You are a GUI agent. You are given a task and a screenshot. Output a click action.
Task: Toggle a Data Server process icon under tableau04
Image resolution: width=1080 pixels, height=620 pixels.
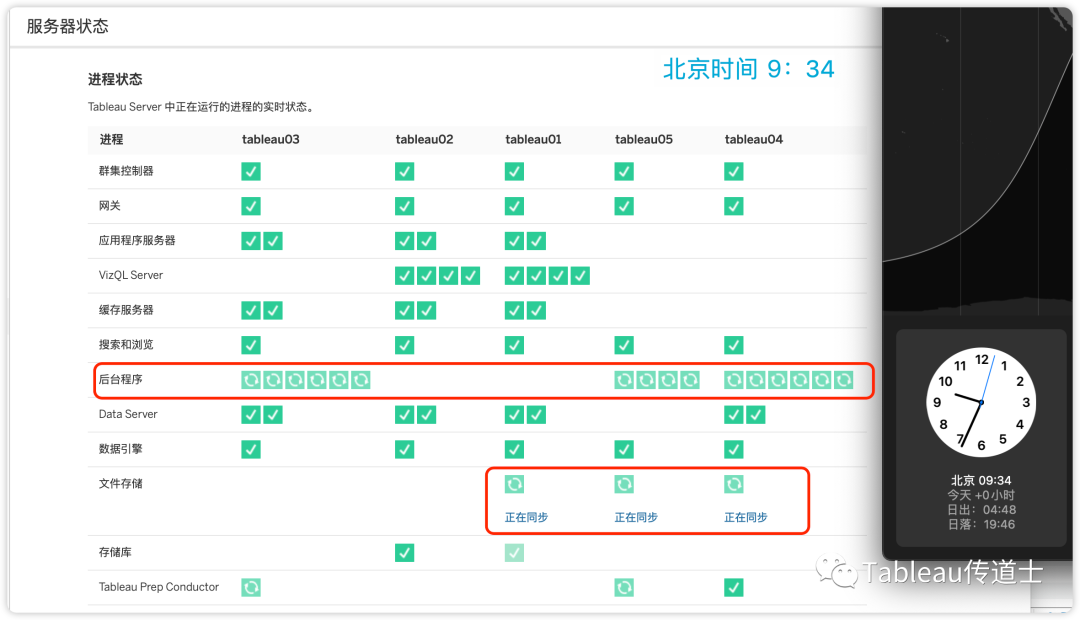(733, 414)
